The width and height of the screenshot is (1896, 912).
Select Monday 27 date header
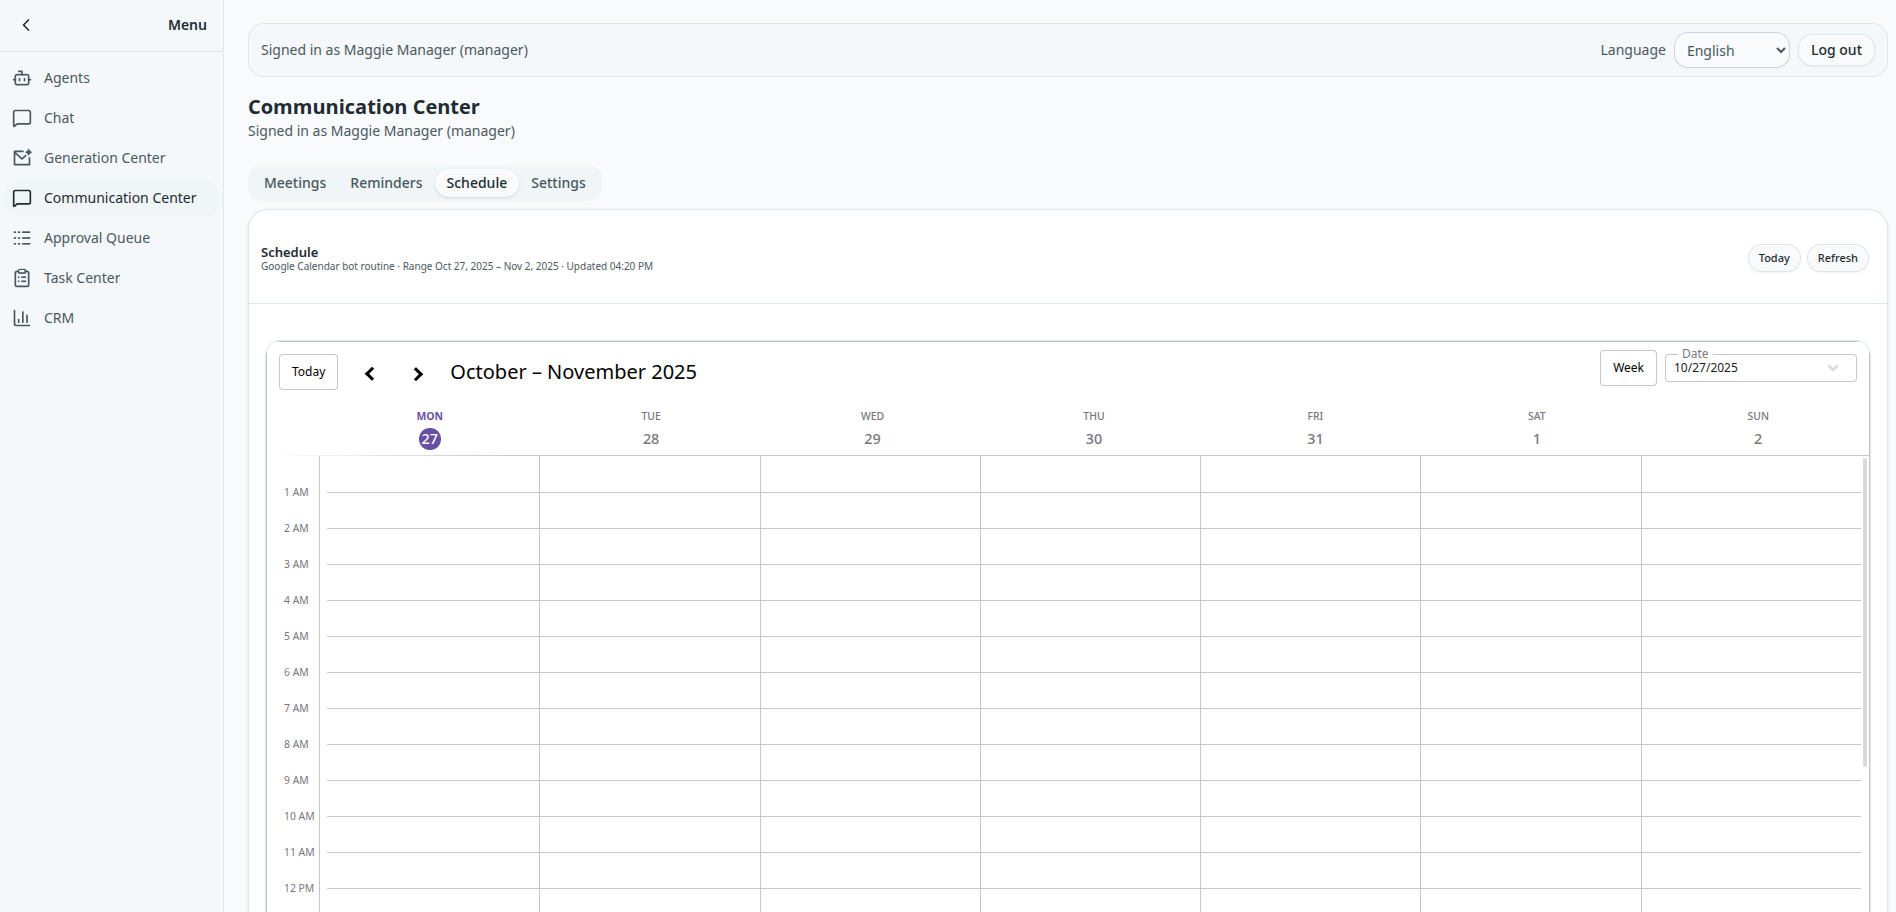click(430, 439)
